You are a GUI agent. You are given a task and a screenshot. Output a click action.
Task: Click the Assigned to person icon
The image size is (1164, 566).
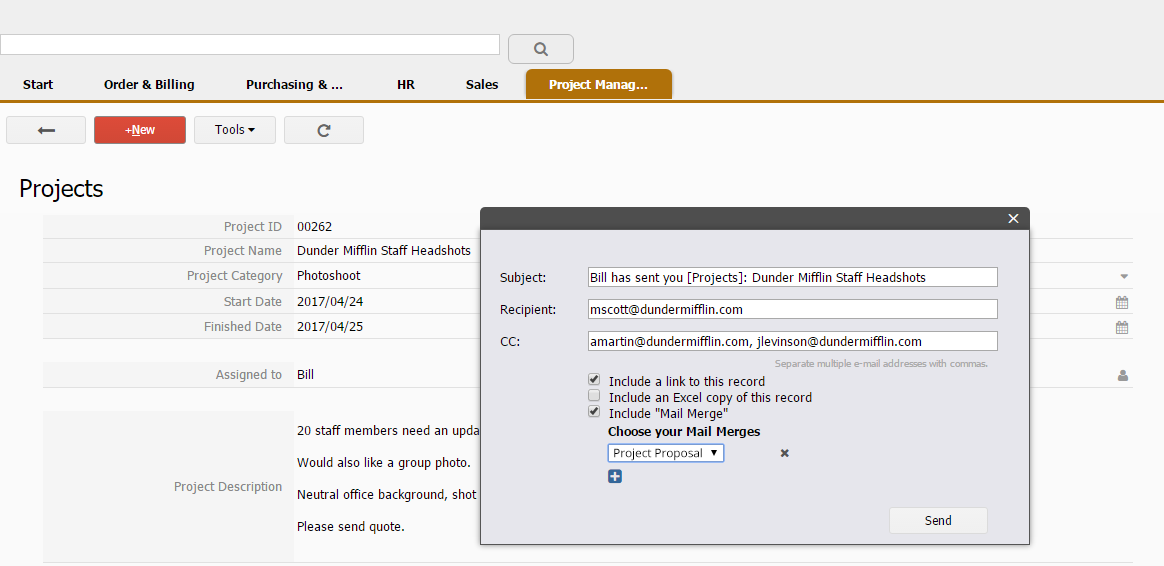pos(1123,376)
